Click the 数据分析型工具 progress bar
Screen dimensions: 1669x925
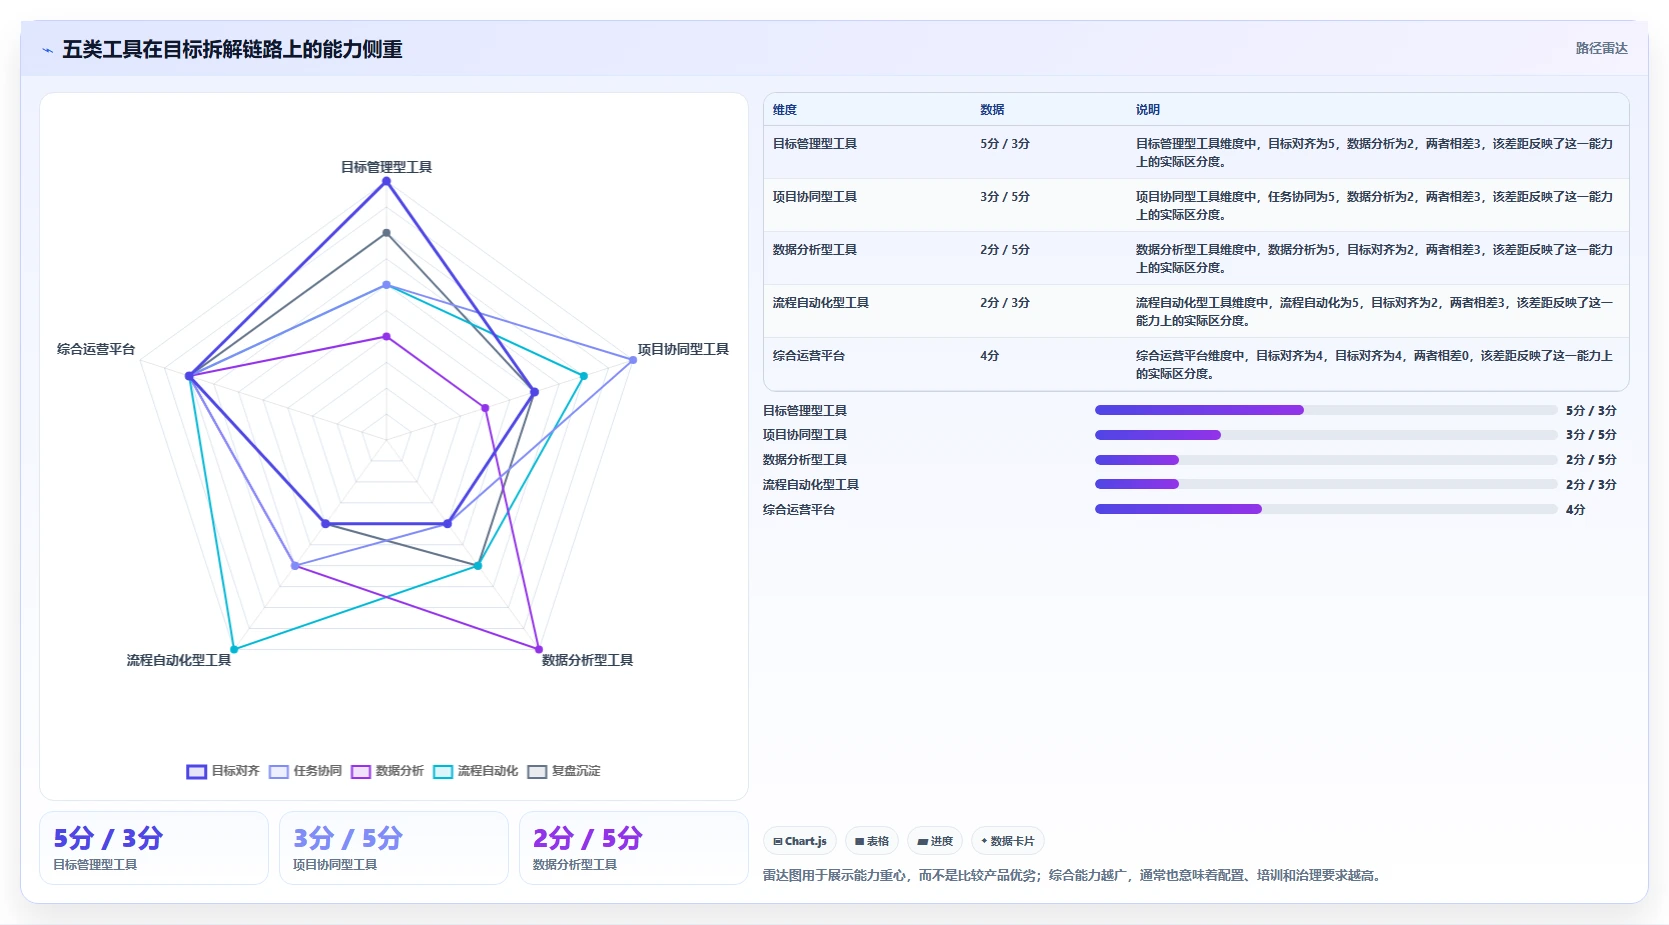(1326, 460)
